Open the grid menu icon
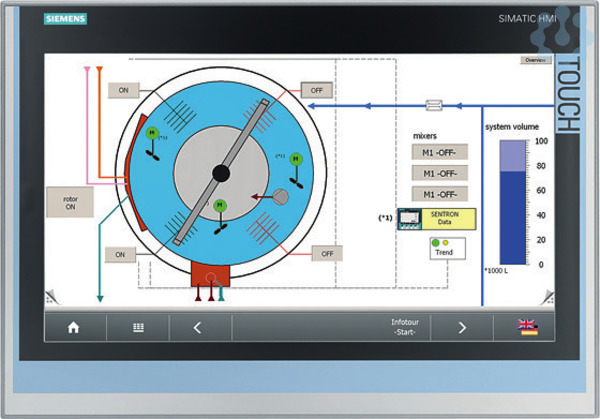 139,327
